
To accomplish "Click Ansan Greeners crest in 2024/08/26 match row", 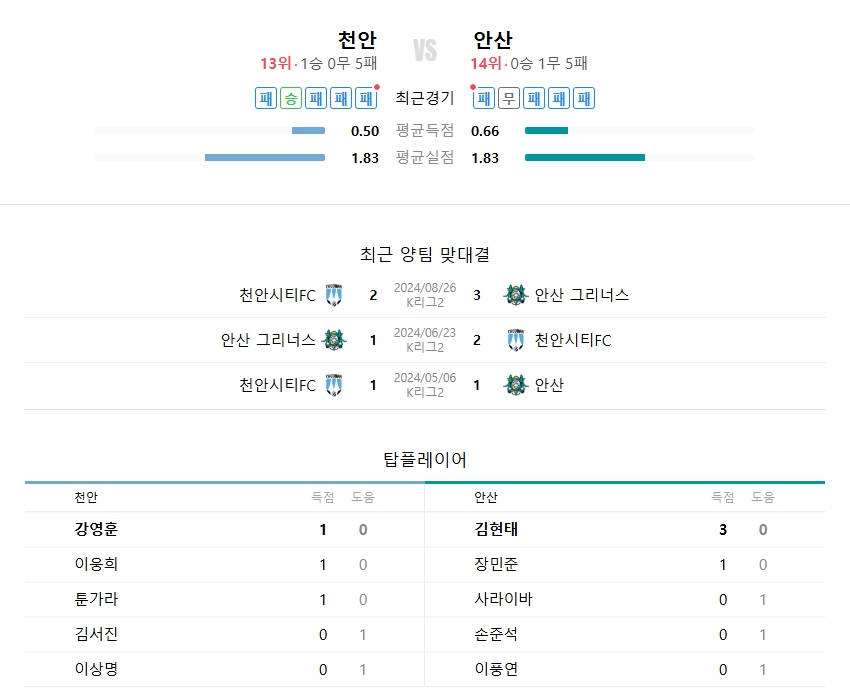I will (515, 295).
